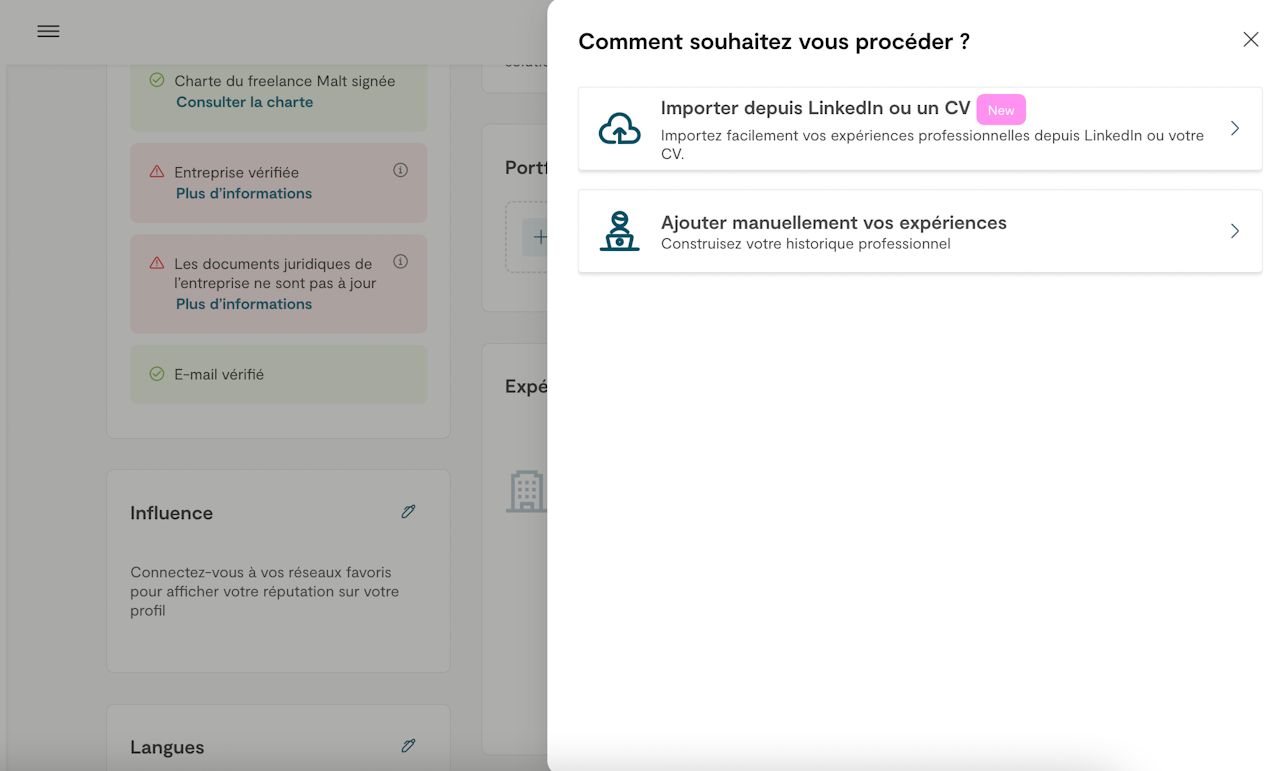Edit the Influence section with pencil icon
This screenshot has width=1280, height=771.
click(408, 512)
